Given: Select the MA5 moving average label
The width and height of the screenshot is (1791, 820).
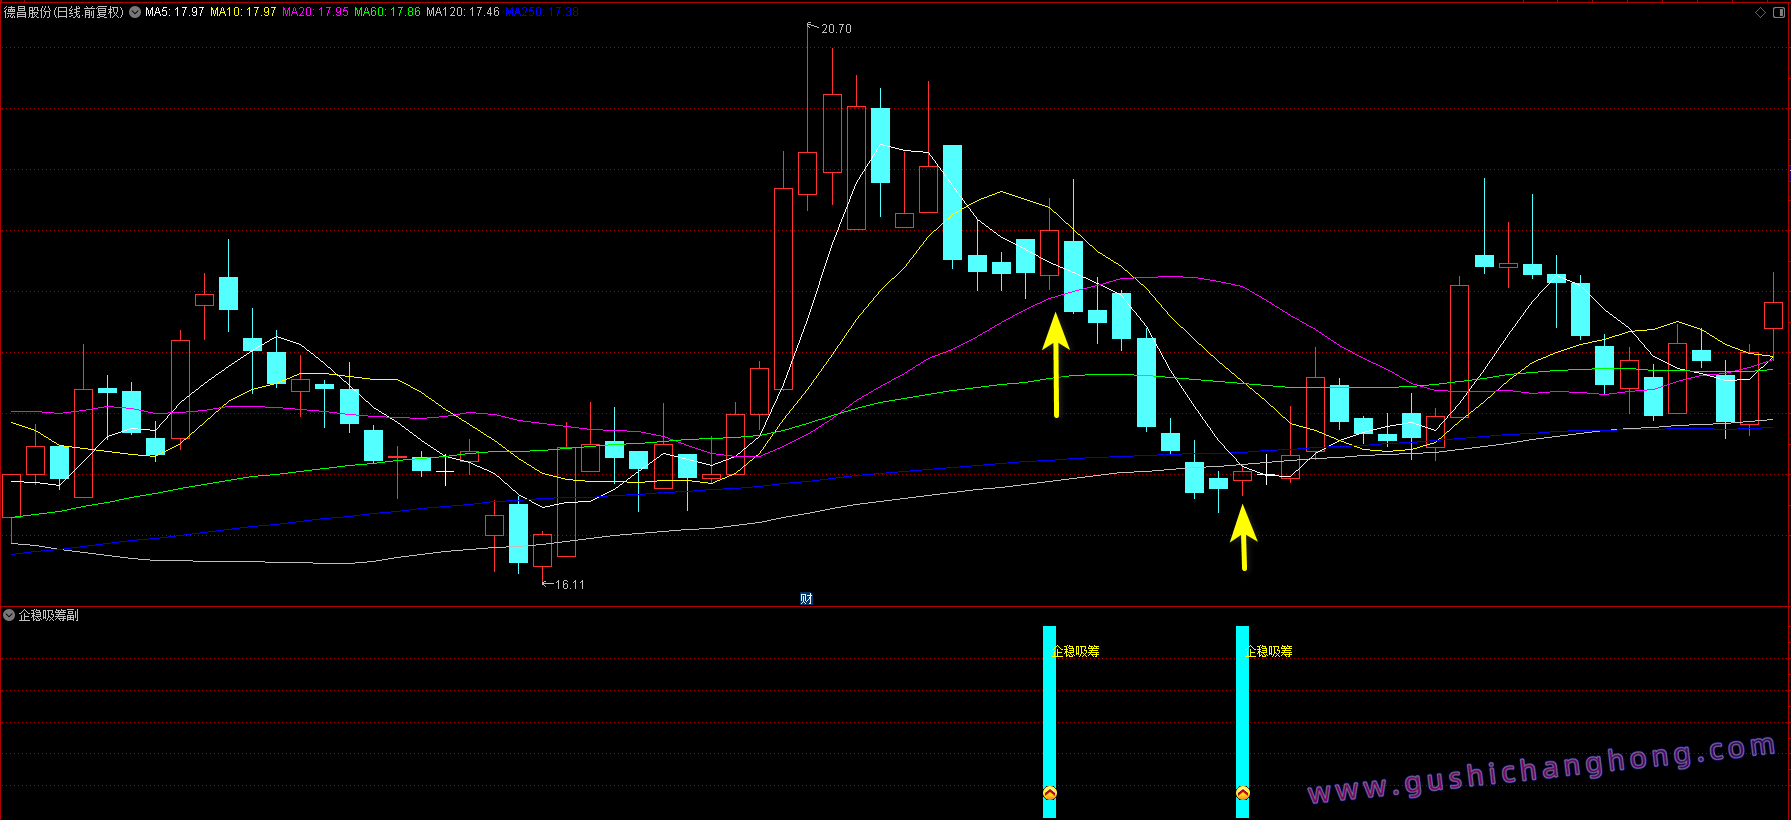Looking at the screenshot, I should coord(174,13).
